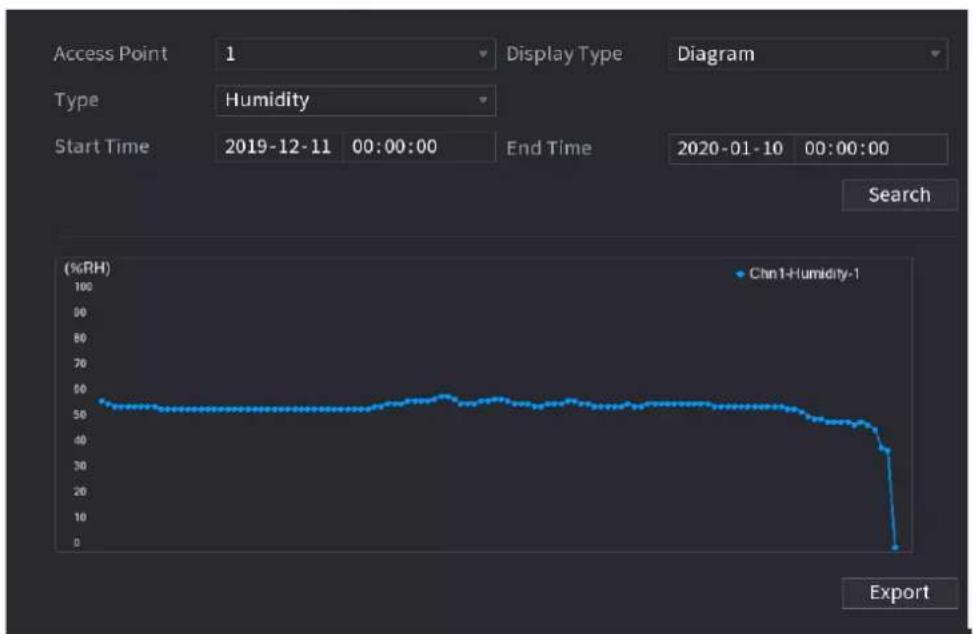The image size is (973, 634).
Task: Open the Display Type dropdown showing Diagram
Action: 807,54
